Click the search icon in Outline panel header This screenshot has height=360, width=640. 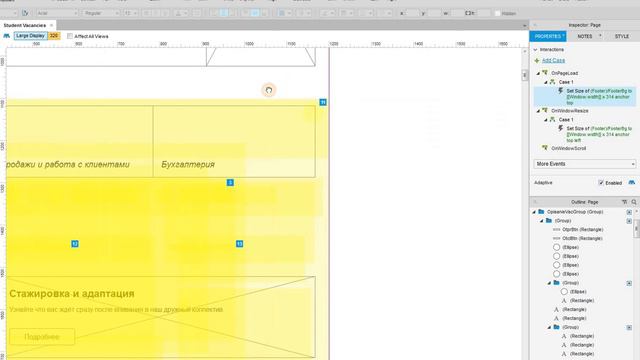[x=634, y=202]
